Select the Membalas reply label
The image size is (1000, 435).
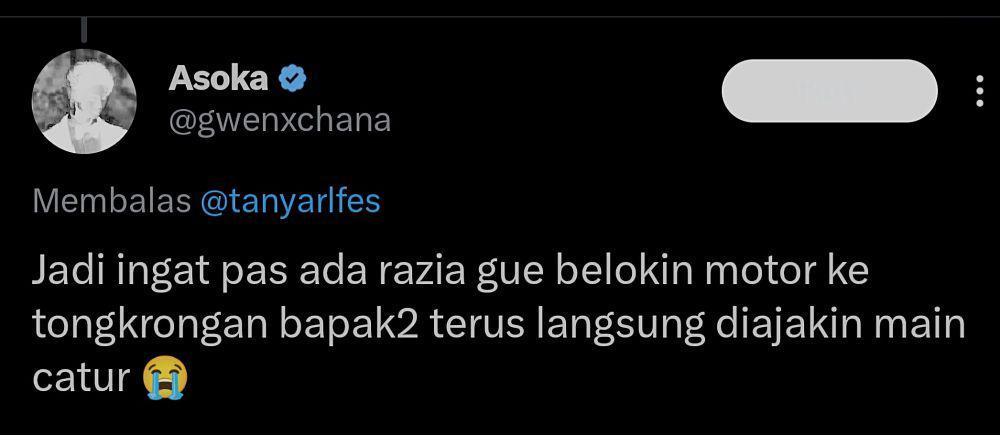(112, 202)
